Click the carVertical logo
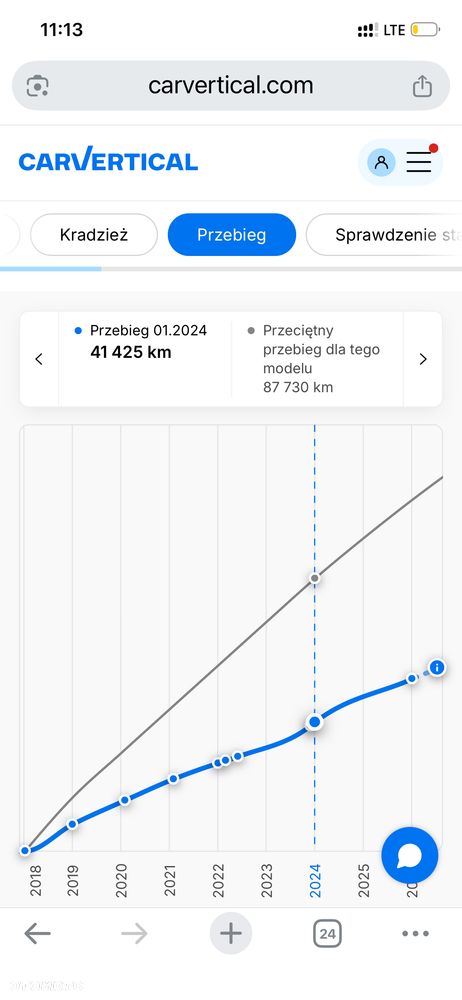462x1000 pixels. (x=108, y=161)
